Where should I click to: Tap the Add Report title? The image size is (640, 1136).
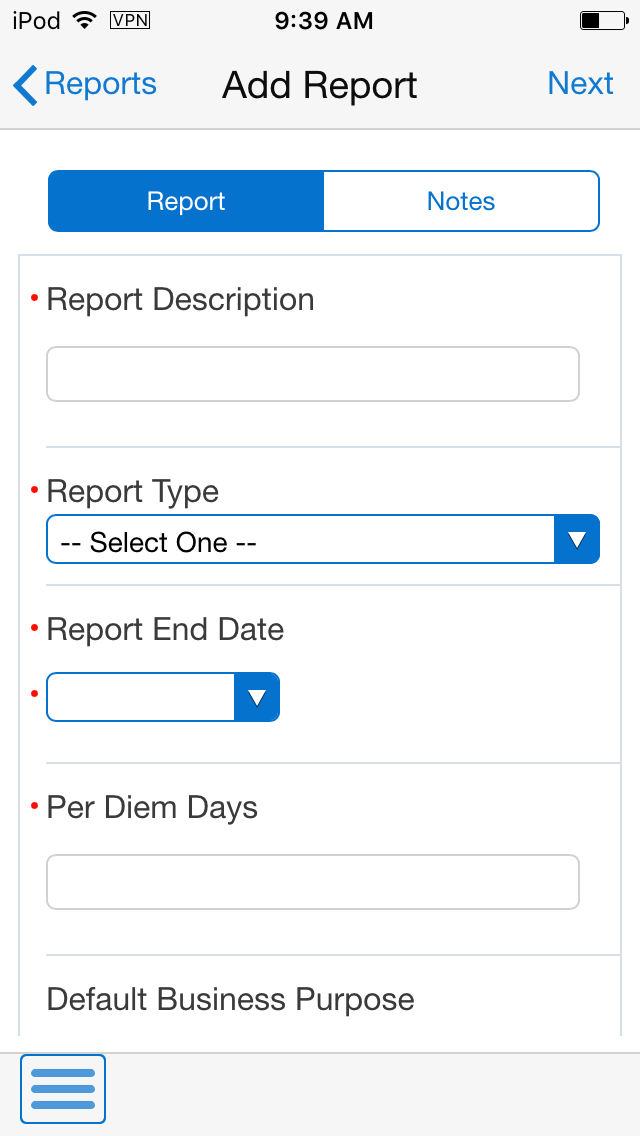[x=320, y=85]
